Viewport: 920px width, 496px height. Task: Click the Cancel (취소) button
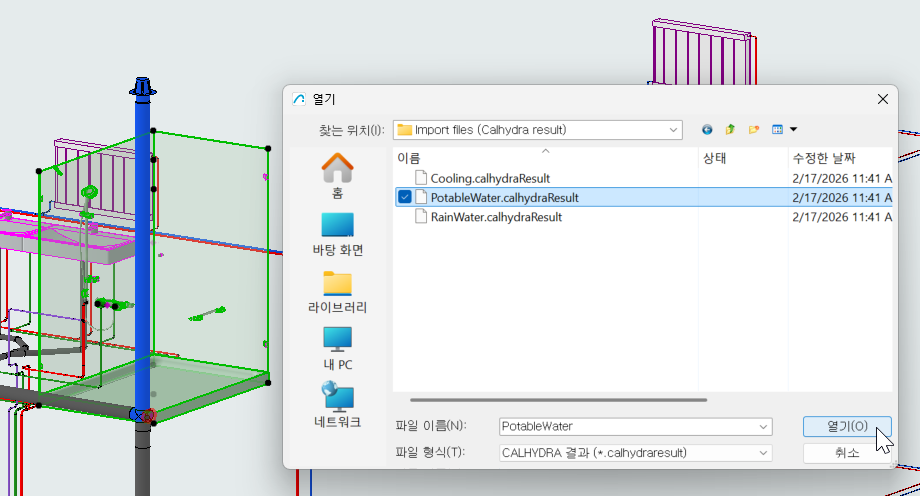pyautogui.click(x=847, y=453)
